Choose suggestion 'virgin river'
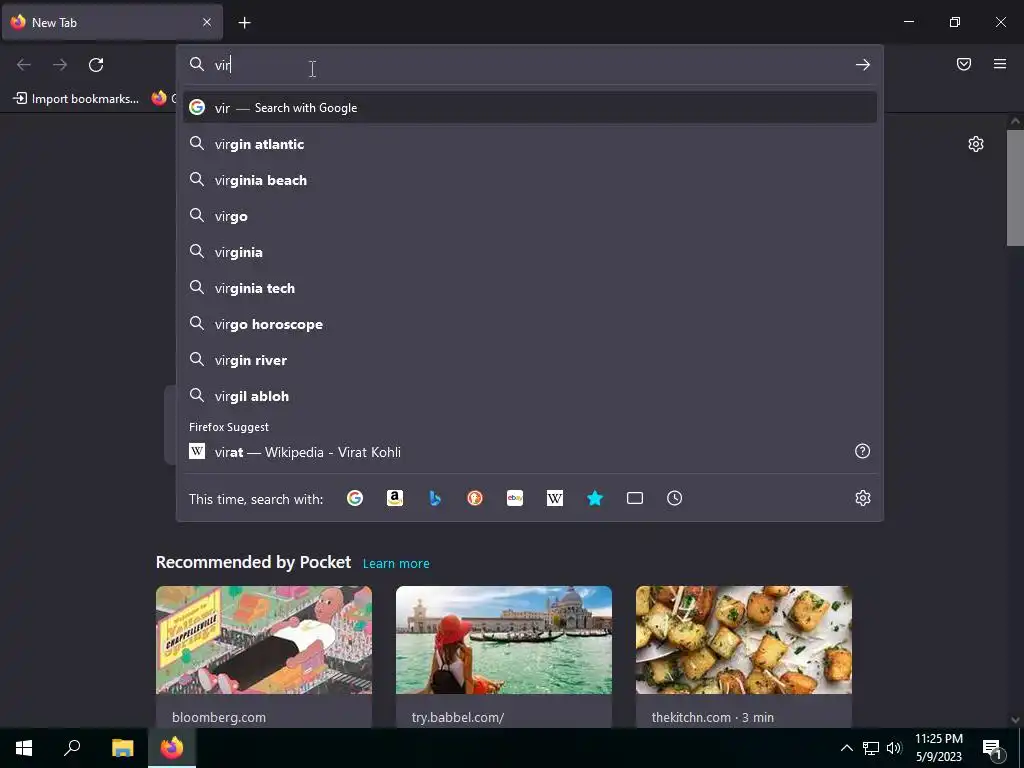 click(x=530, y=359)
